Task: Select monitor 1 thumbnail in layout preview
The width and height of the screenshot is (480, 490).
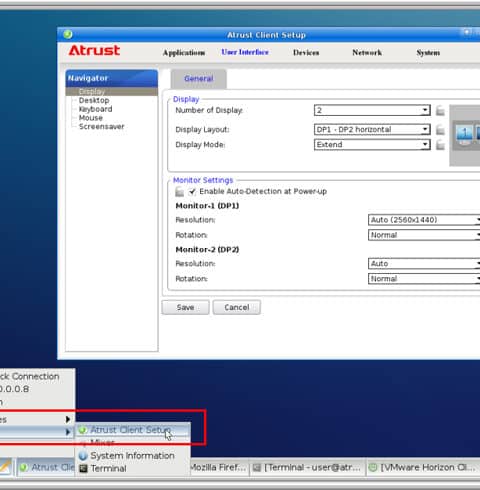Action: coord(465,134)
